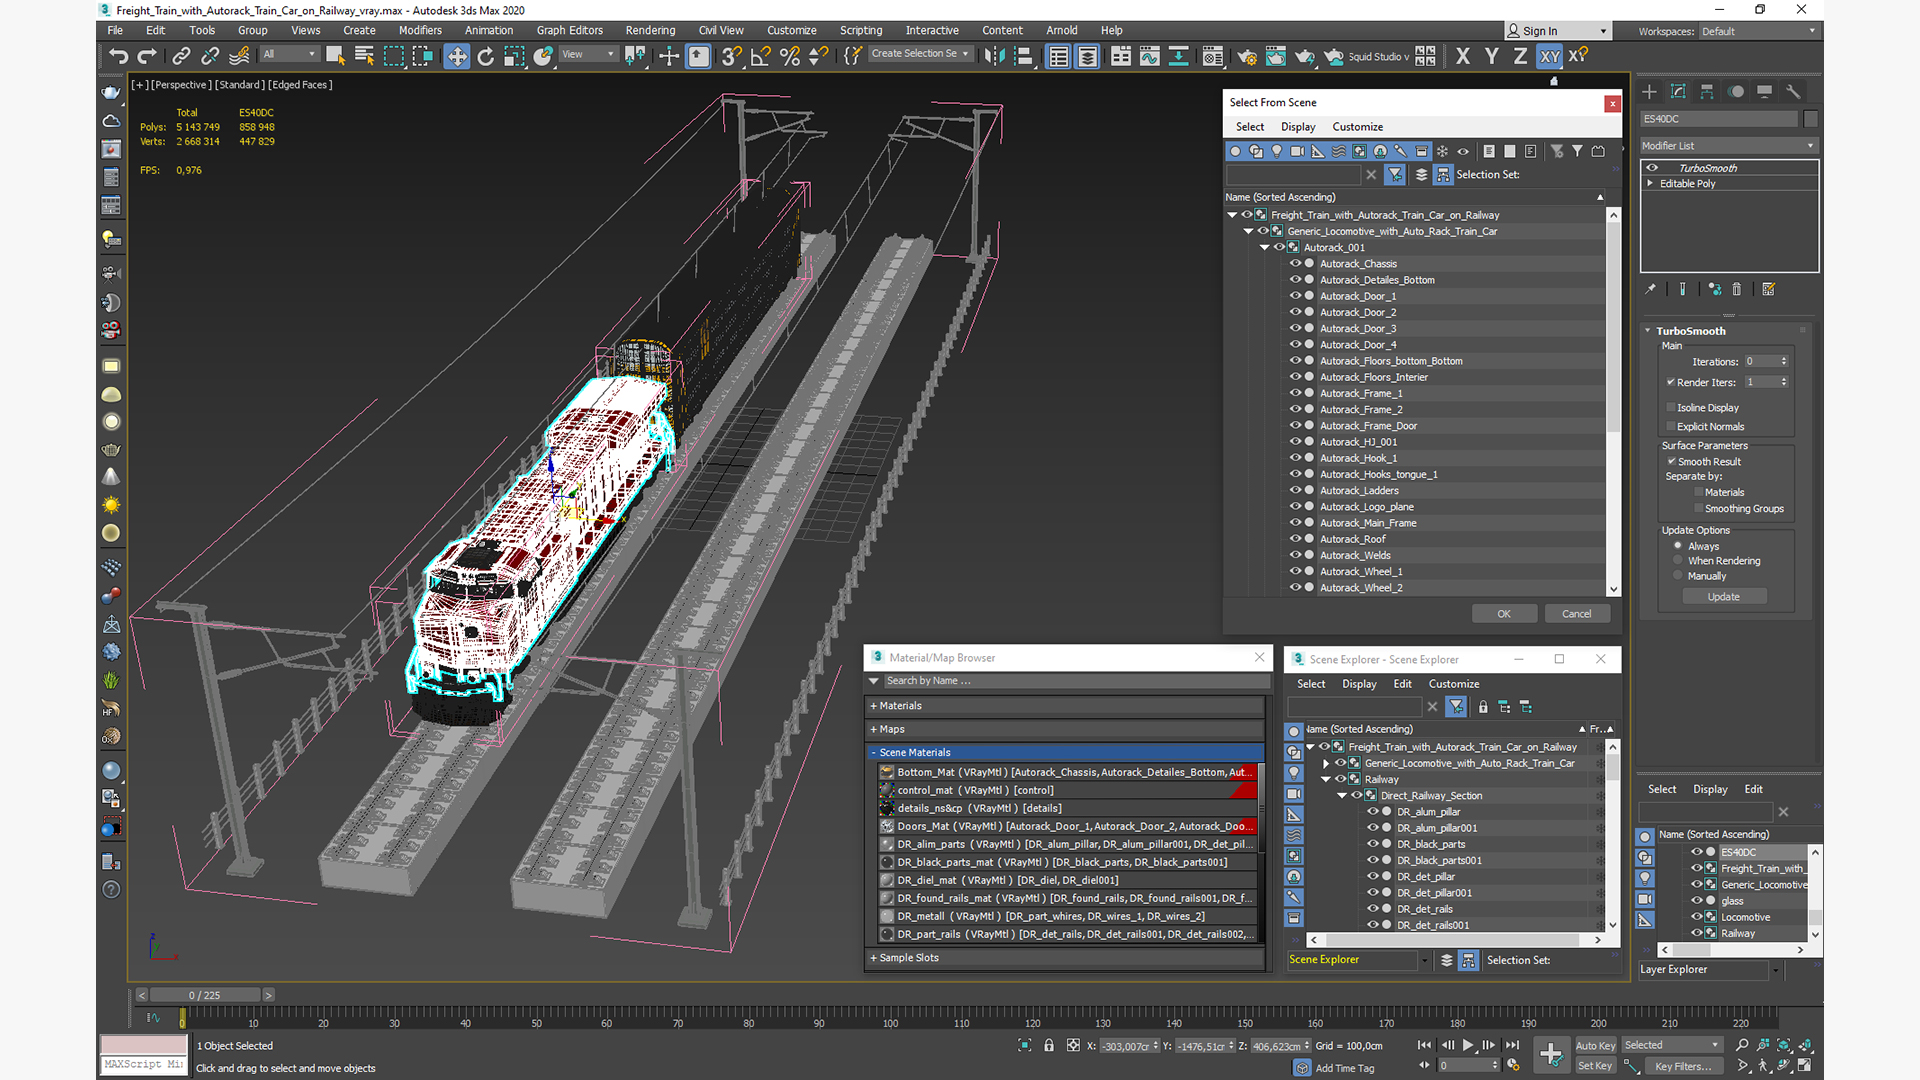This screenshot has height=1080, width=1920.
Task: Open the Utilities wrench panel tab
Action: click(x=1793, y=91)
